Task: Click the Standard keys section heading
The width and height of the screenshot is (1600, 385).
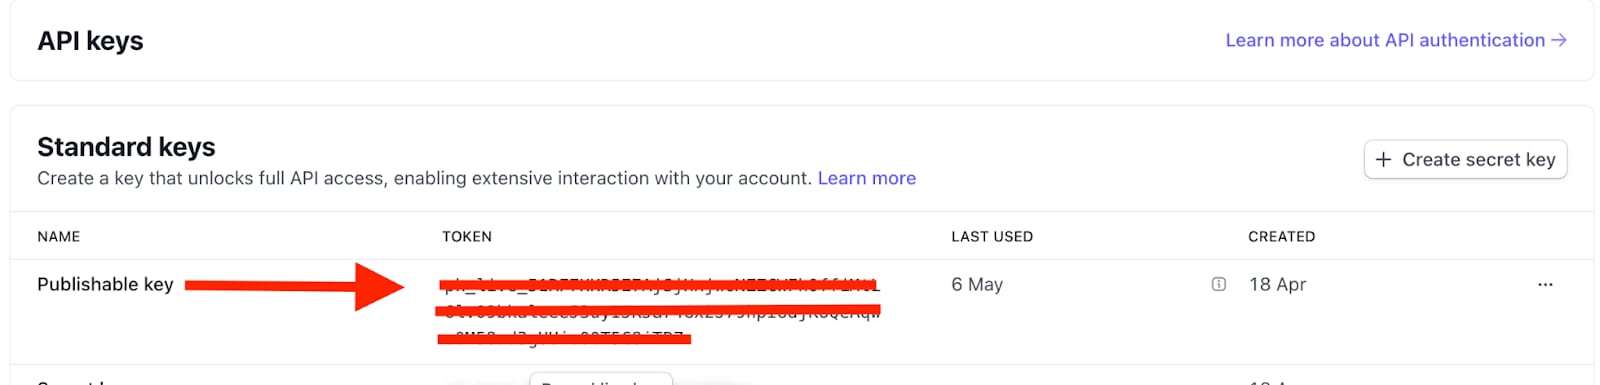Action: [126, 147]
